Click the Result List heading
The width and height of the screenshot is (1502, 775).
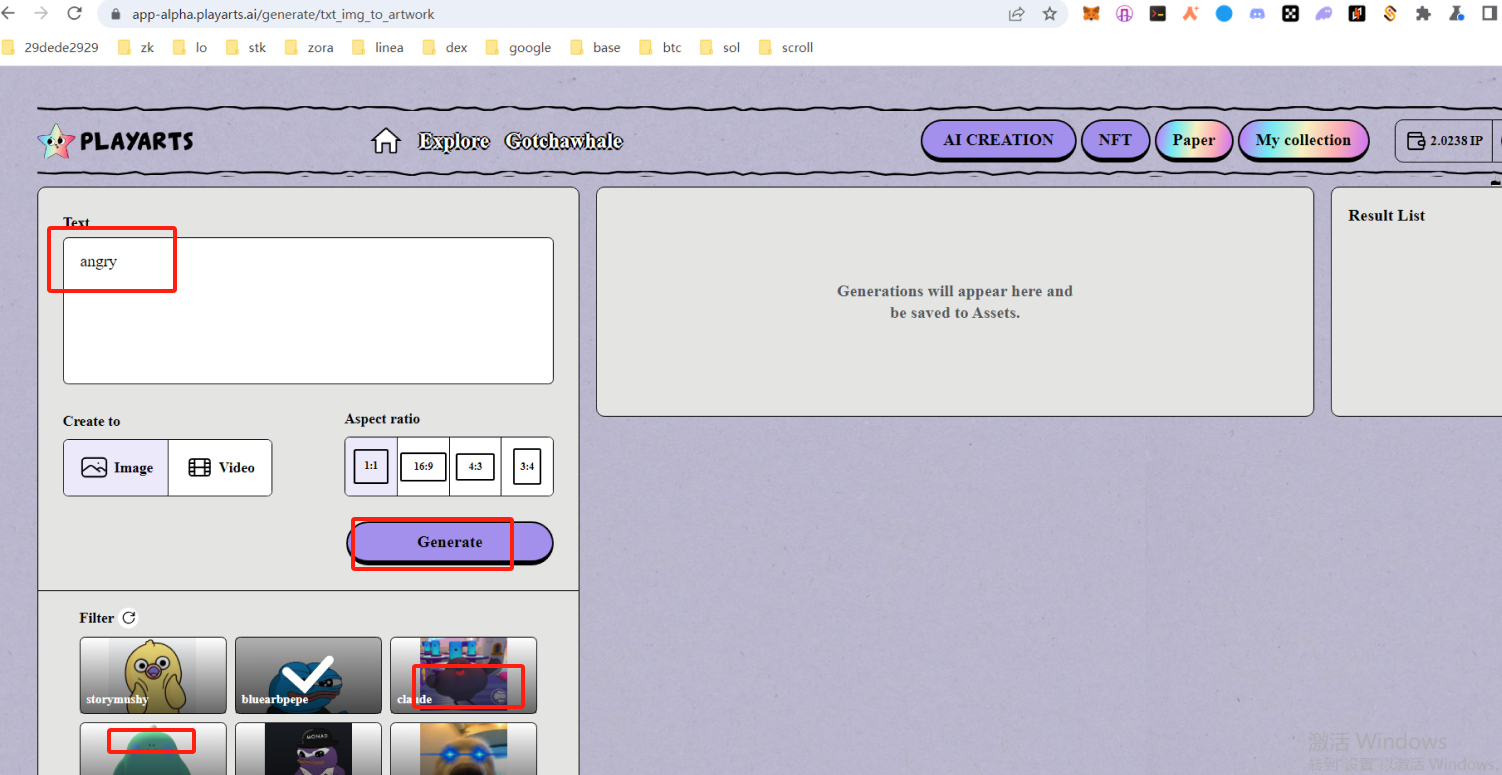1386,215
